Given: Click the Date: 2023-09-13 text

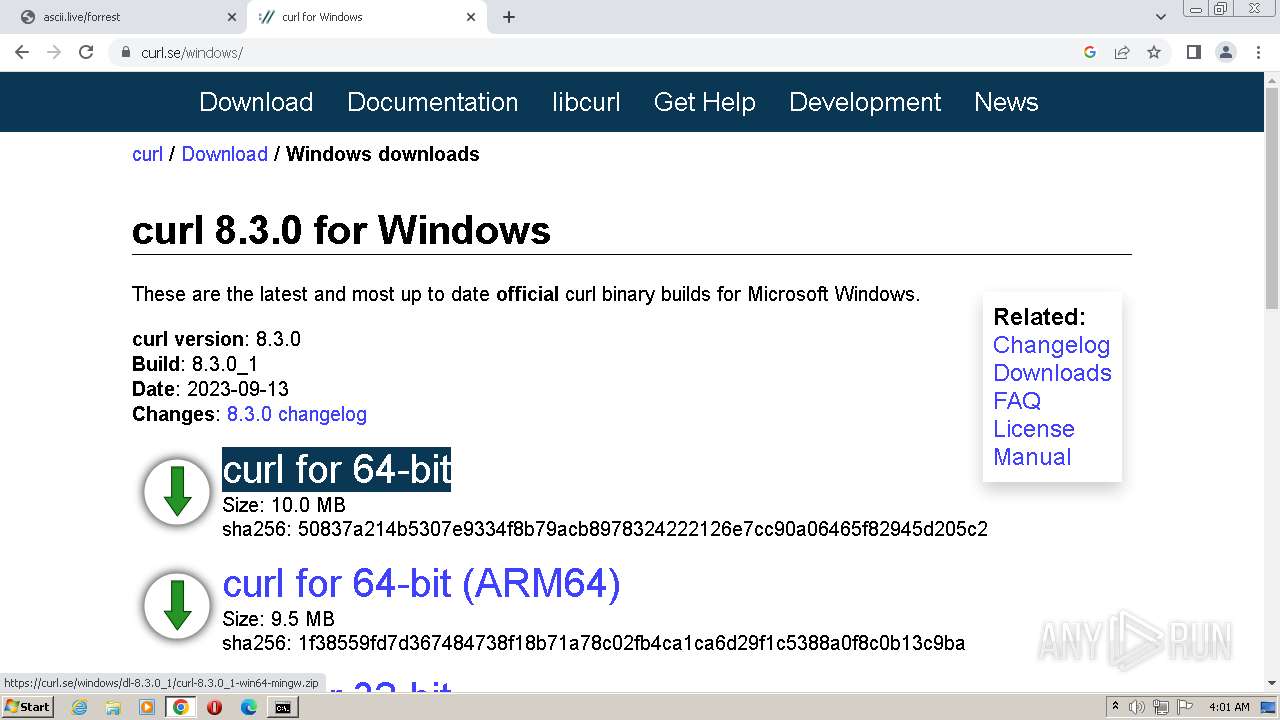Looking at the screenshot, I should (x=210, y=389).
